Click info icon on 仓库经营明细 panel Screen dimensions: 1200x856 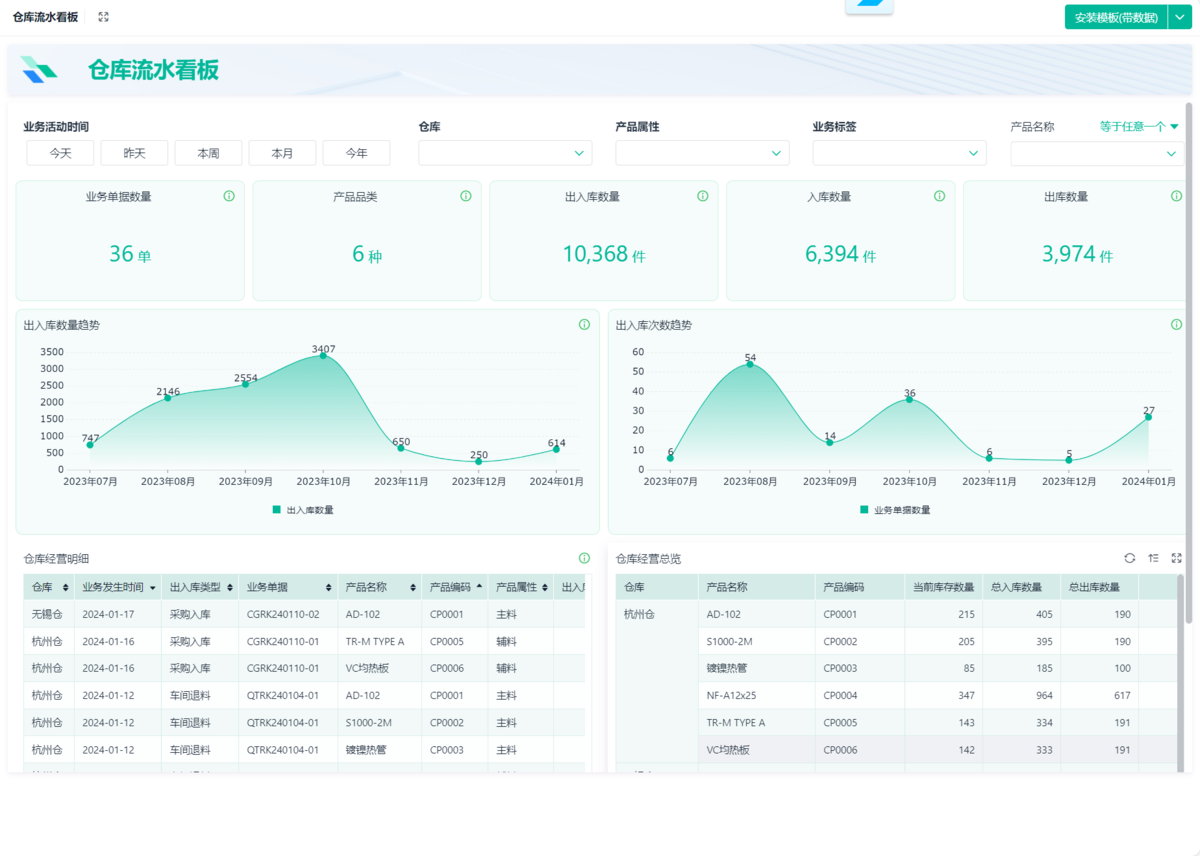pos(584,558)
